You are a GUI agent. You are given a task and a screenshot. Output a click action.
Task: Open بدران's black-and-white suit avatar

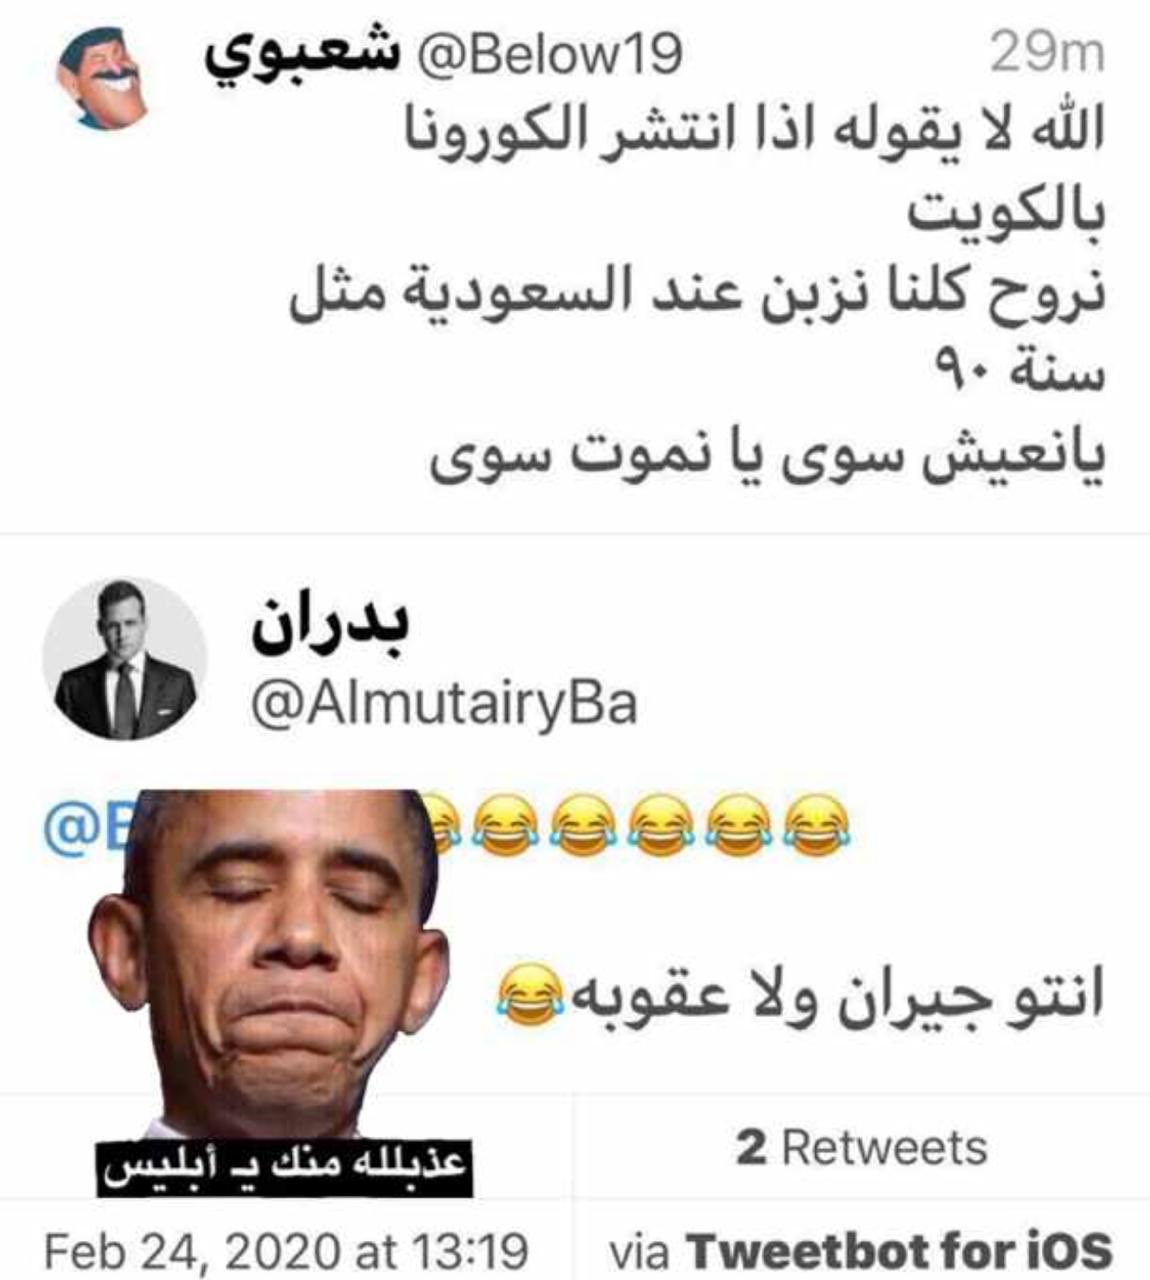[x=125, y=659]
